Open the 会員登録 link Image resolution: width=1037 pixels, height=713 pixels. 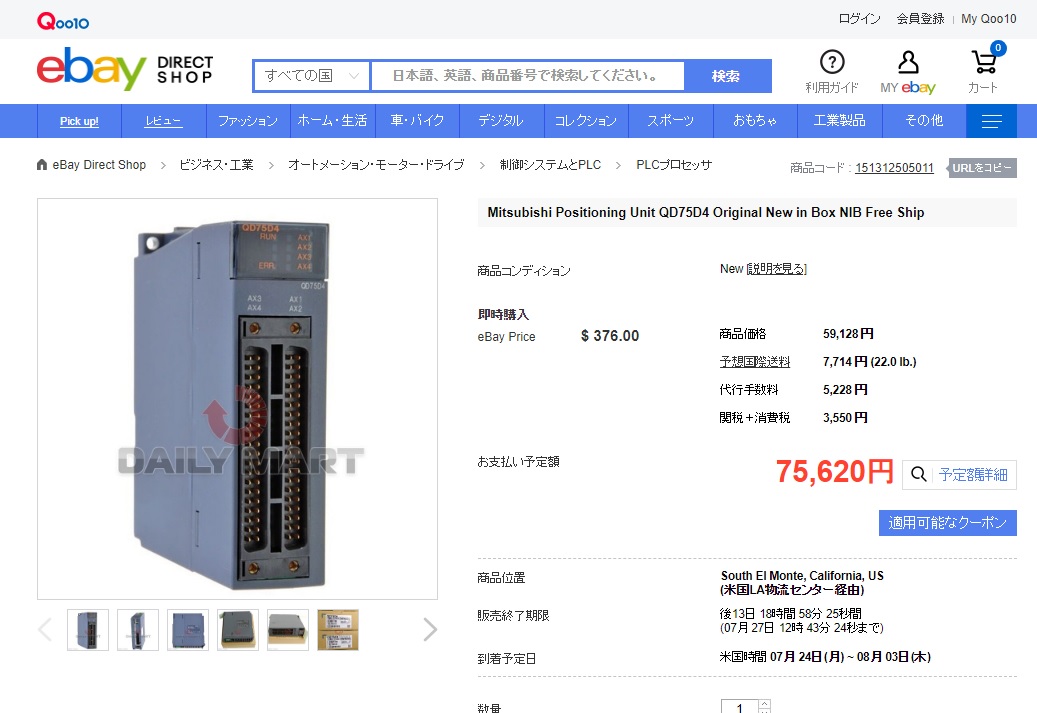coord(920,19)
